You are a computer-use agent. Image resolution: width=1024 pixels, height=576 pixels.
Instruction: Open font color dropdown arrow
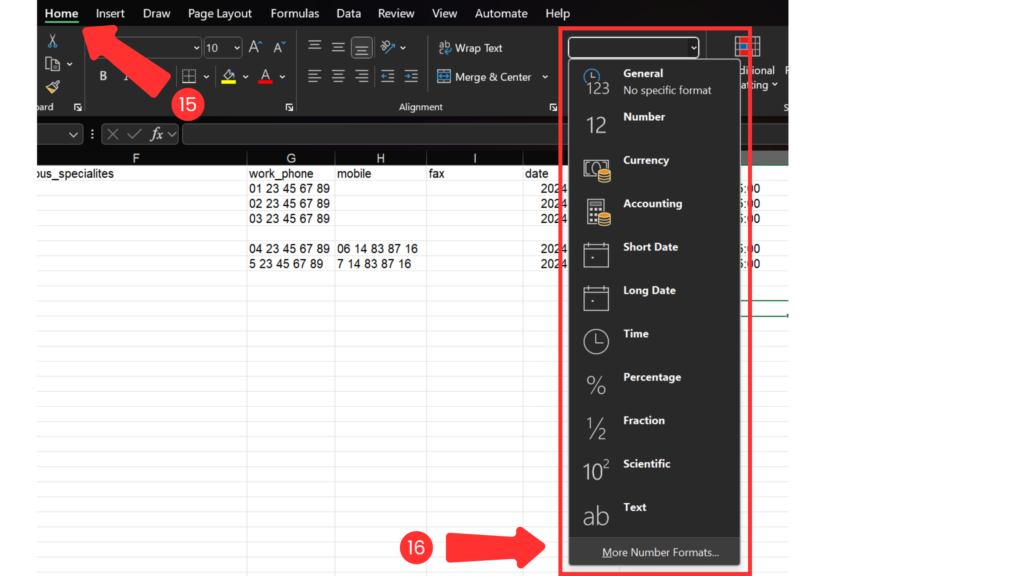(x=282, y=76)
